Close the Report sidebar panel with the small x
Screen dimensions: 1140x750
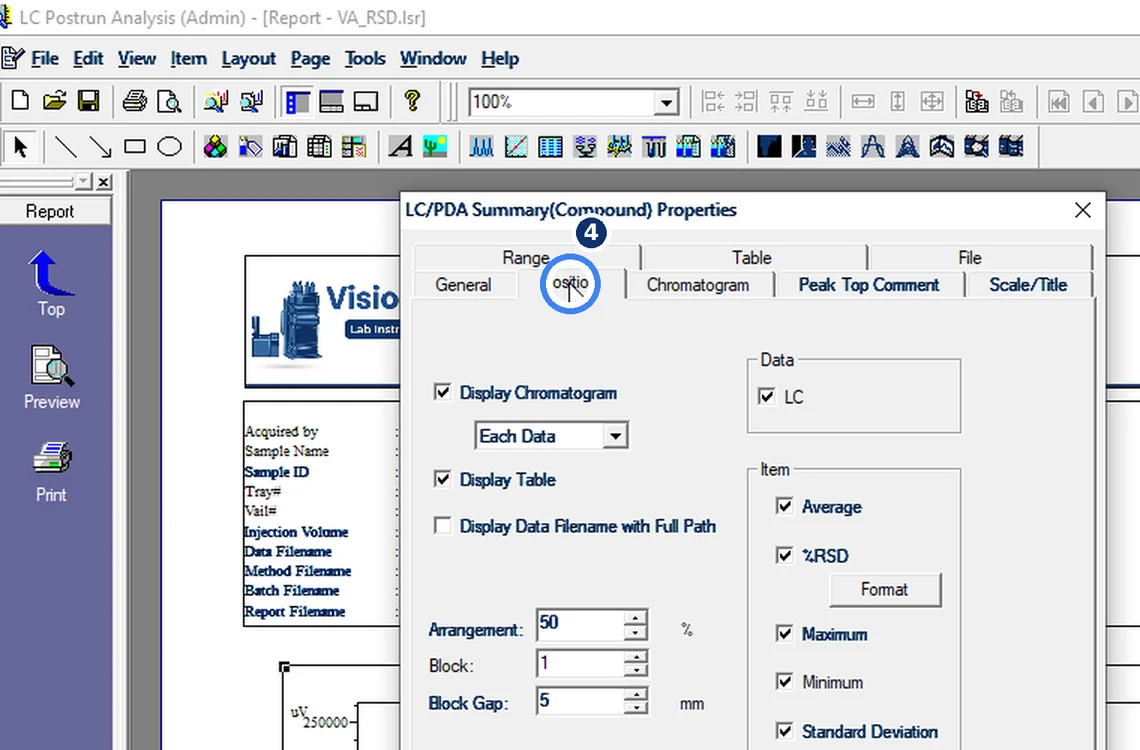coord(104,181)
